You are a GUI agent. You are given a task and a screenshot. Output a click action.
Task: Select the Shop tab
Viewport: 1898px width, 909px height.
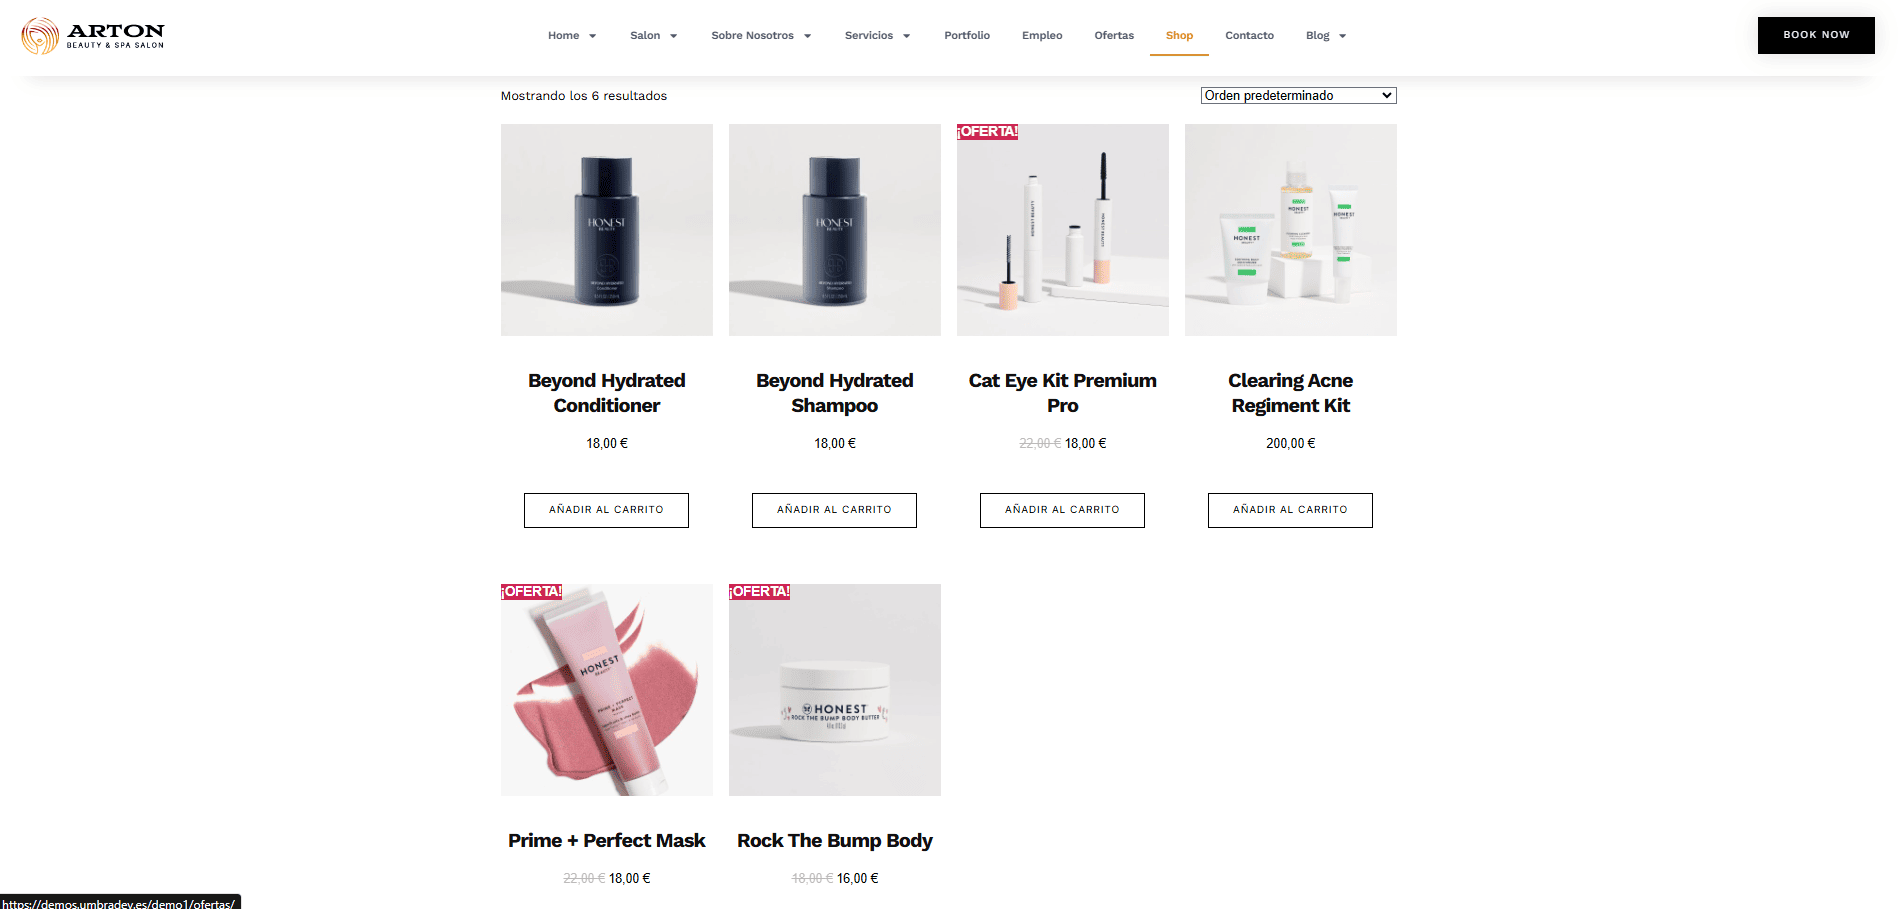[x=1179, y=36]
